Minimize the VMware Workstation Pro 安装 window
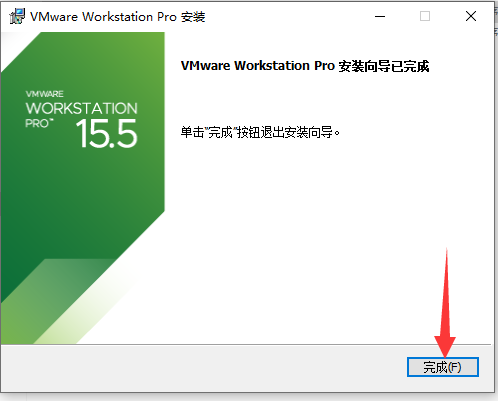Image resolution: width=498 pixels, height=401 pixels. tap(380, 16)
